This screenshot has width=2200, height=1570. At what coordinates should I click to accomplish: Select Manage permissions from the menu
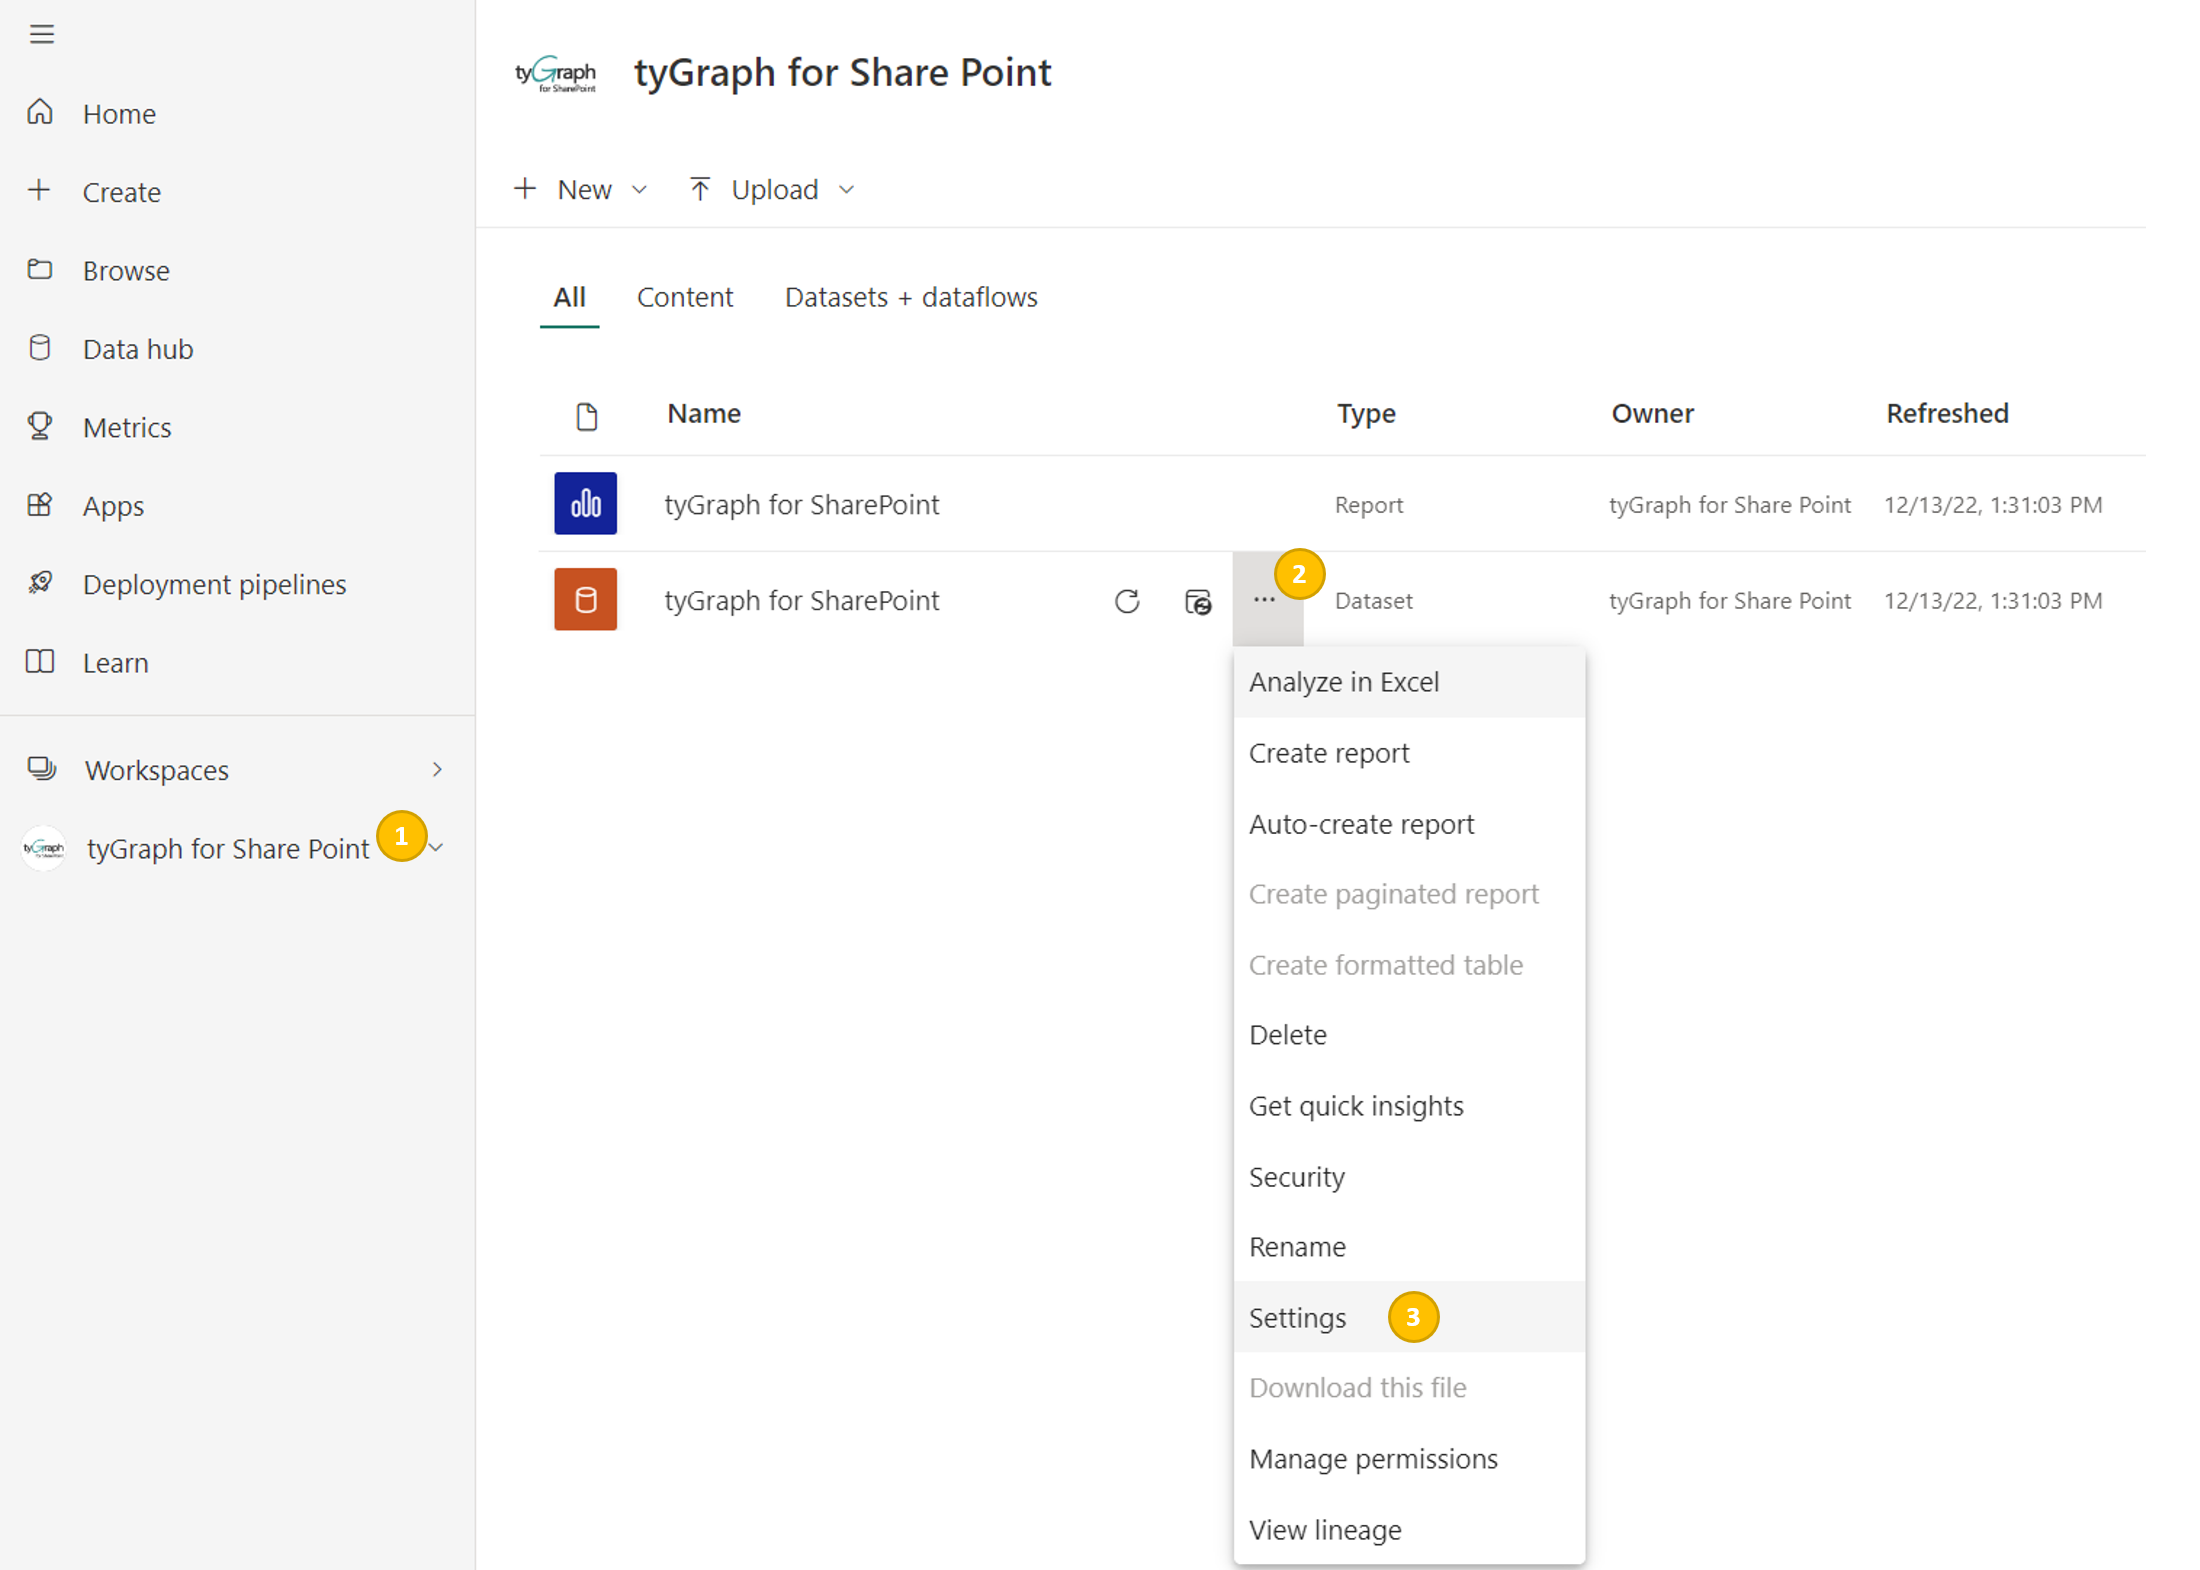click(1372, 1459)
